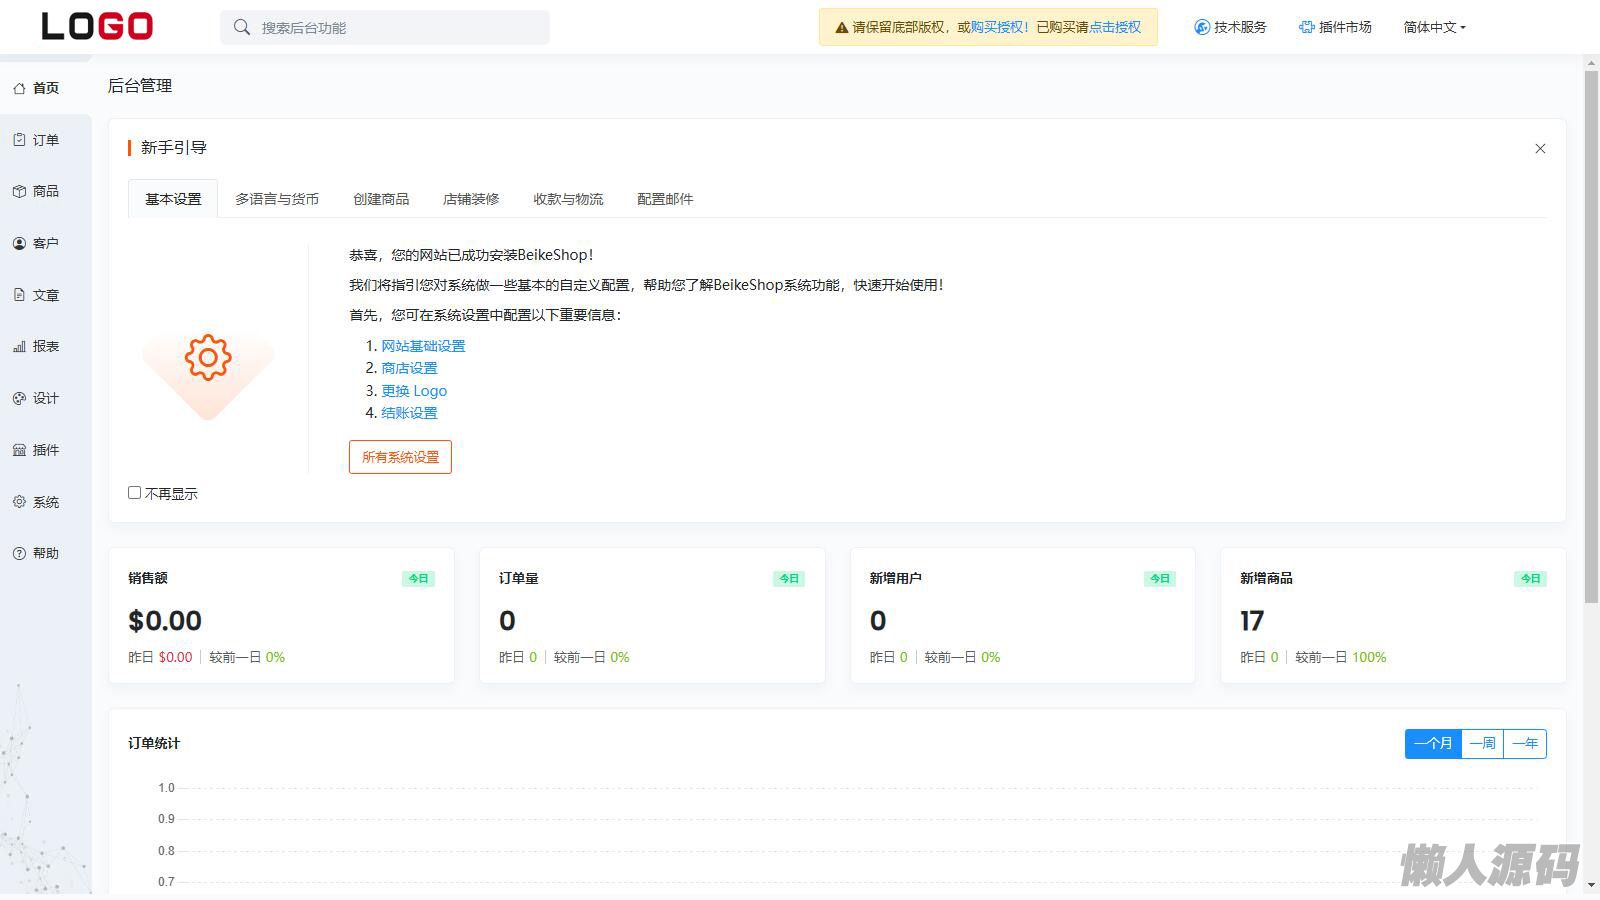Switch order chart to 一年 view
The height and width of the screenshot is (900, 1600).
pos(1524,743)
